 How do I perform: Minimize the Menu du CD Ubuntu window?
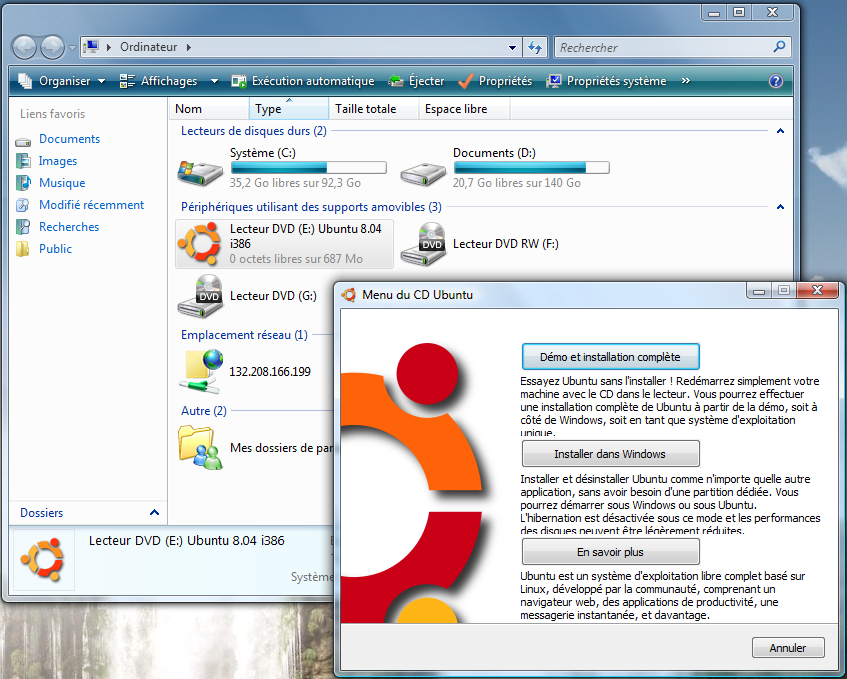pos(759,291)
